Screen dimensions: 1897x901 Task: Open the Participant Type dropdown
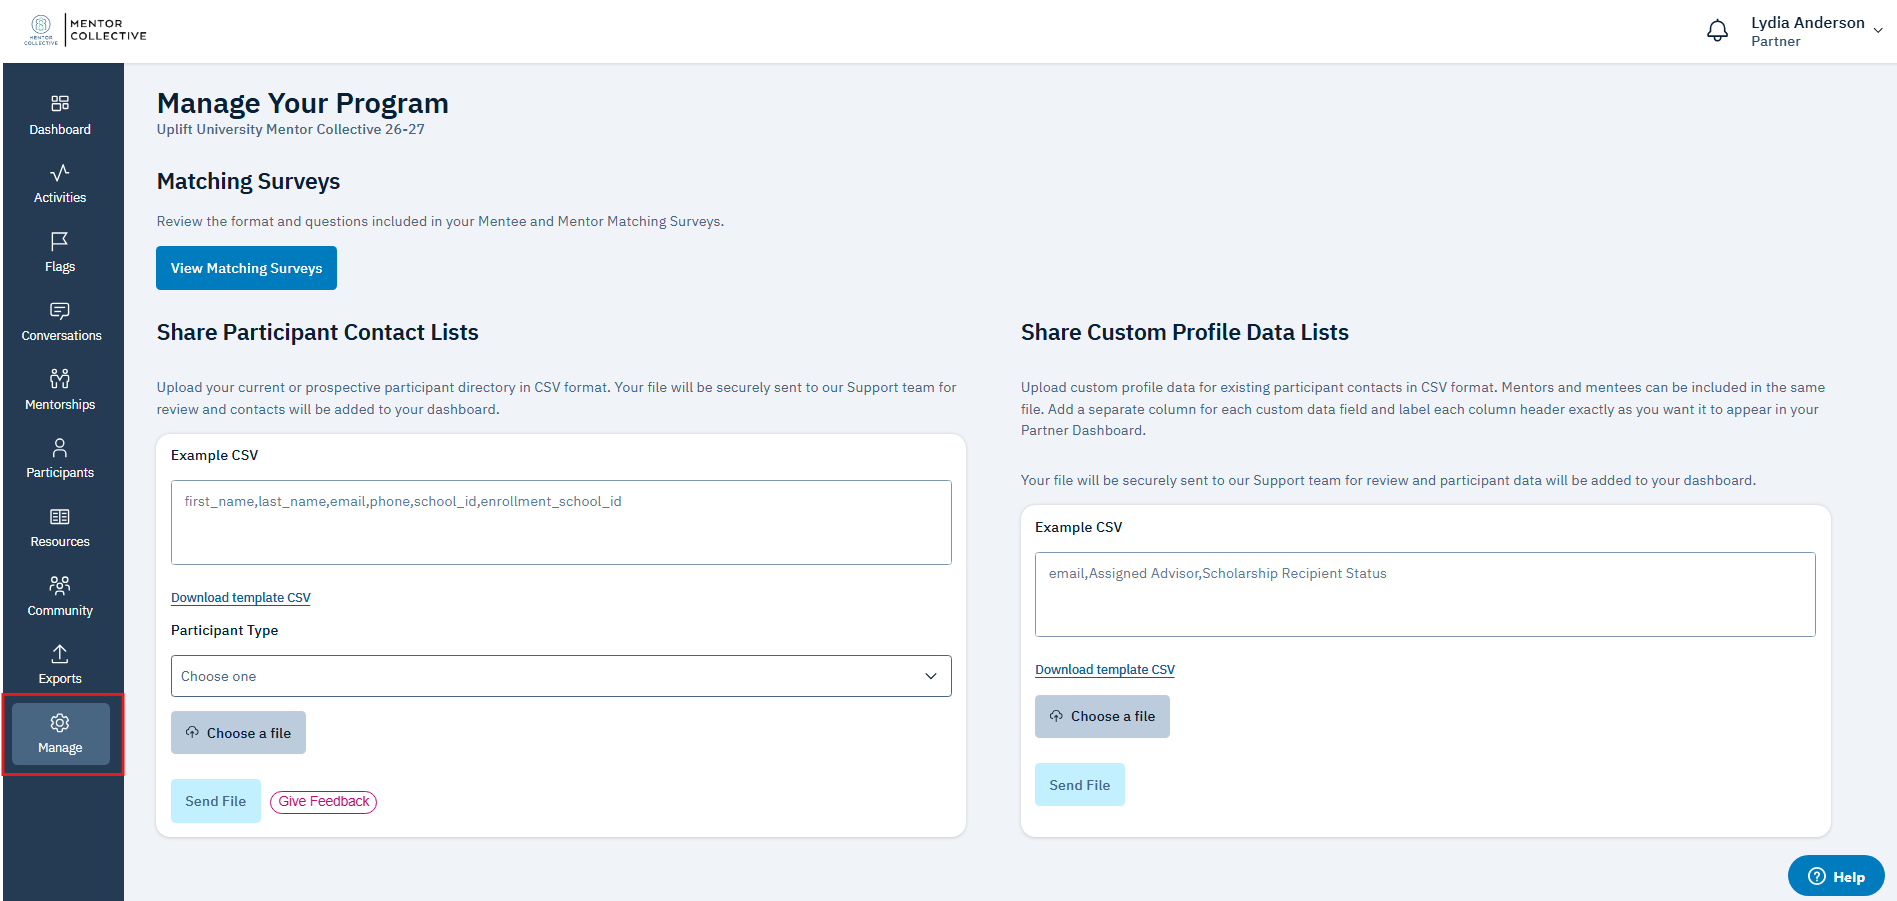[561, 676]
